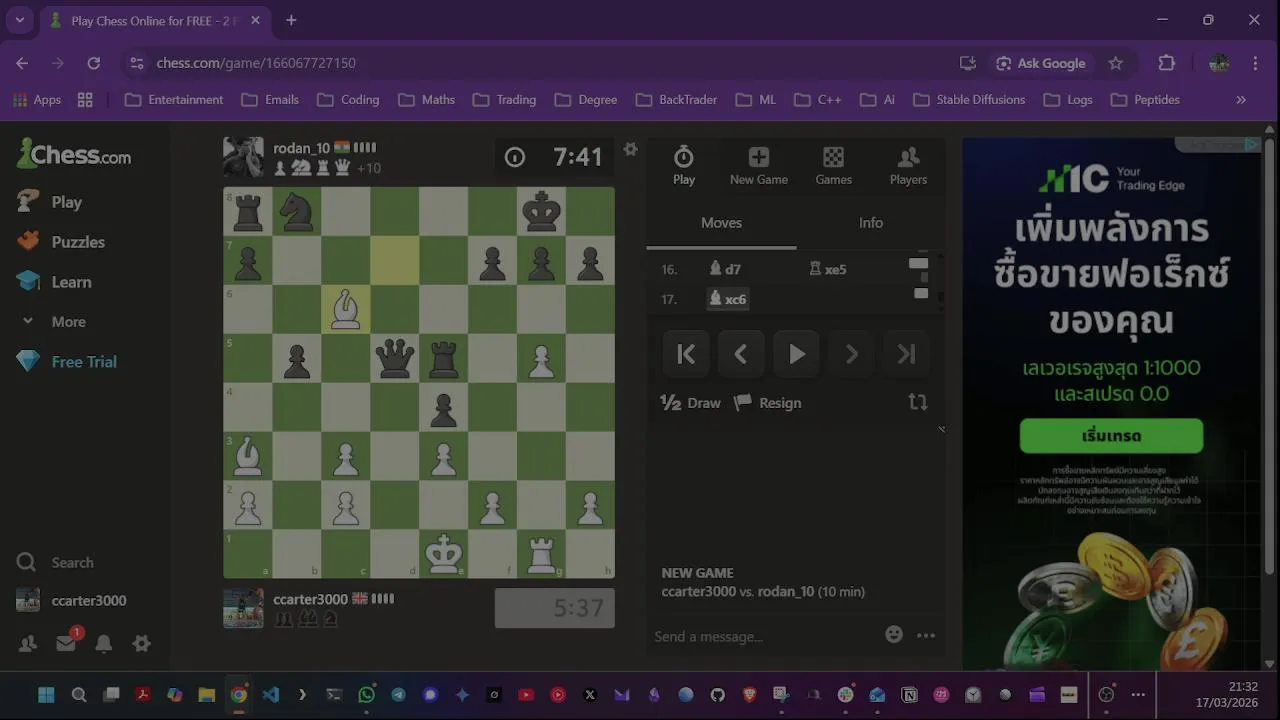The width and height of the screenshot is (1280, 720).
Task: Resign the game
Action: (x=768, y=403)
